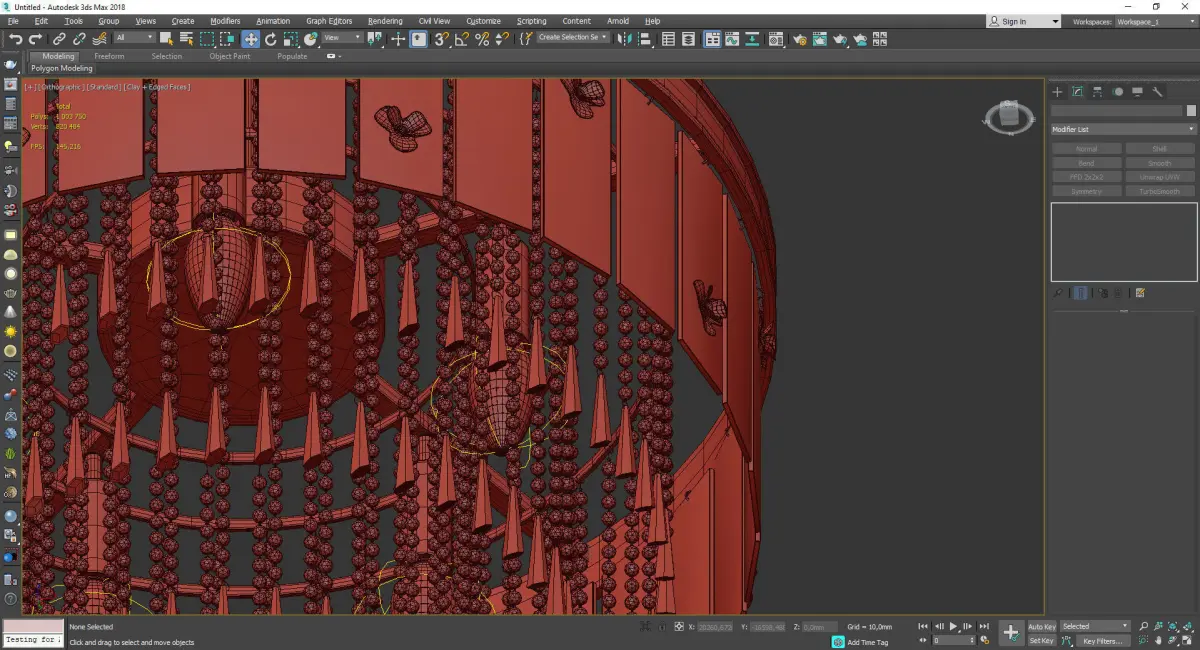Select the Select and Link tool
The width and height of the screenshot is (1200, 650).
59,39
